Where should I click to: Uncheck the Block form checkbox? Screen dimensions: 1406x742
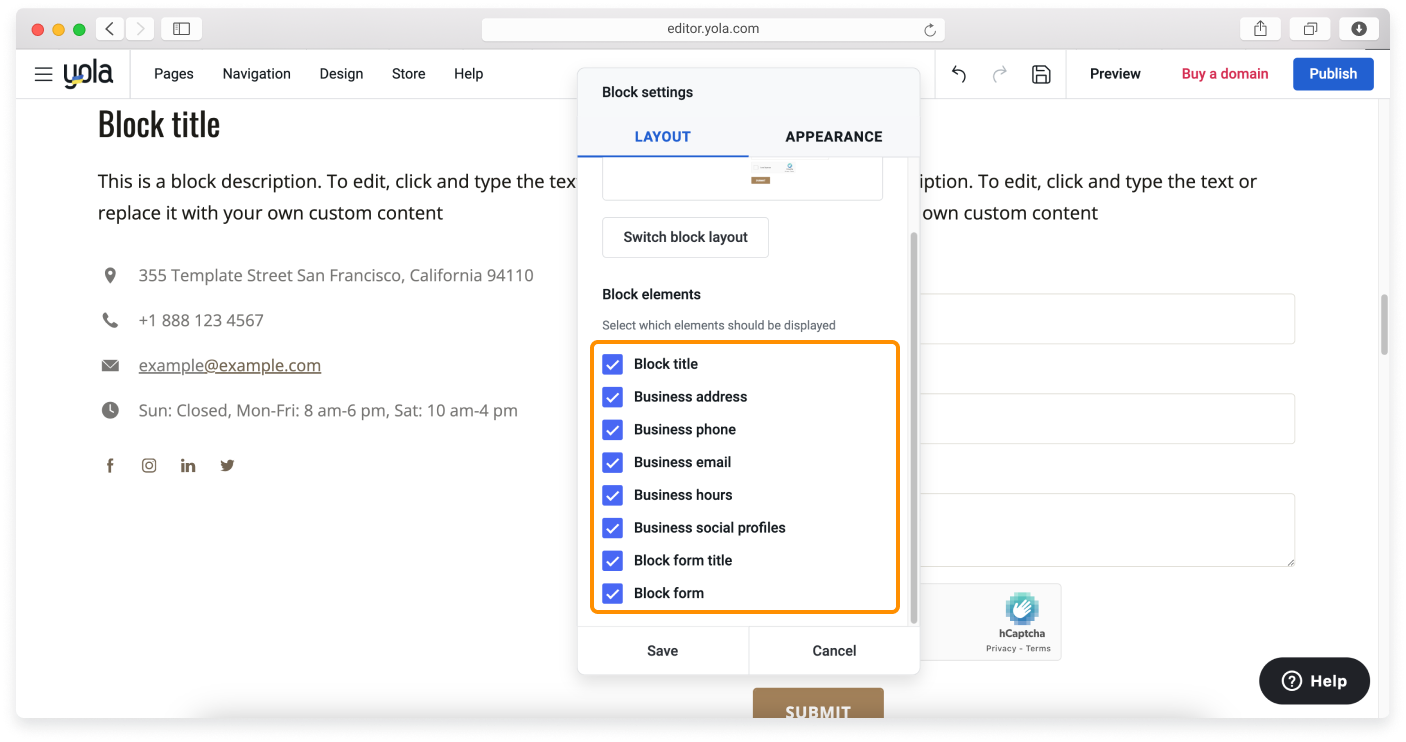click(612, 593)
